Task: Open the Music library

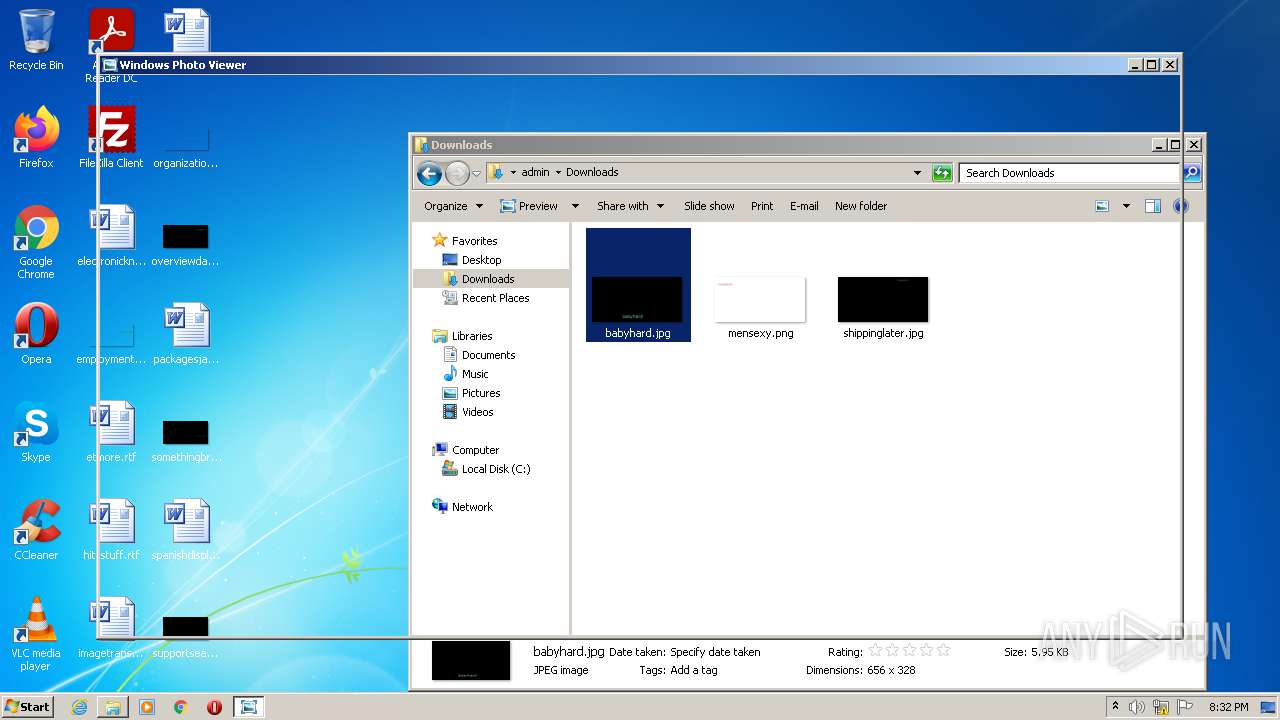Action: (475, 374)
